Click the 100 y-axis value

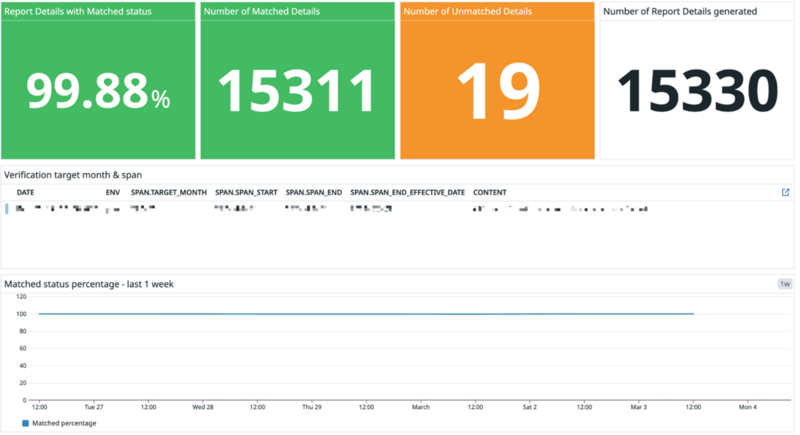pos(21,314)
